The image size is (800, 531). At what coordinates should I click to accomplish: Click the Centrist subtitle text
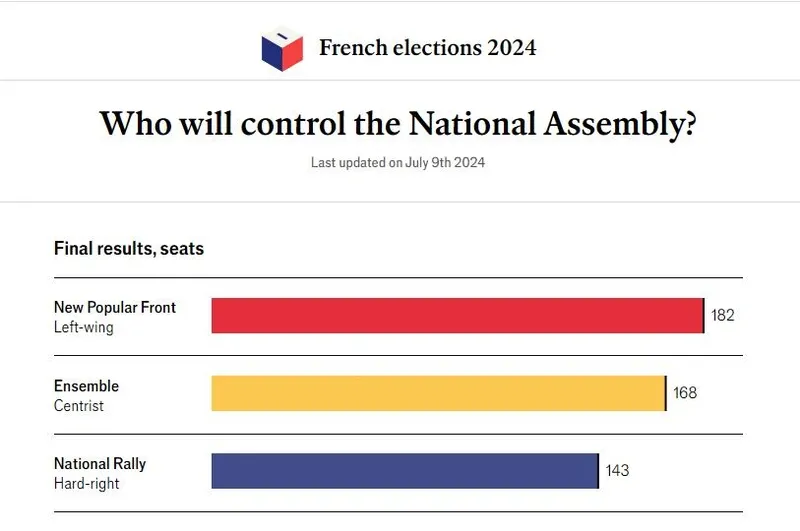(79, 406)
